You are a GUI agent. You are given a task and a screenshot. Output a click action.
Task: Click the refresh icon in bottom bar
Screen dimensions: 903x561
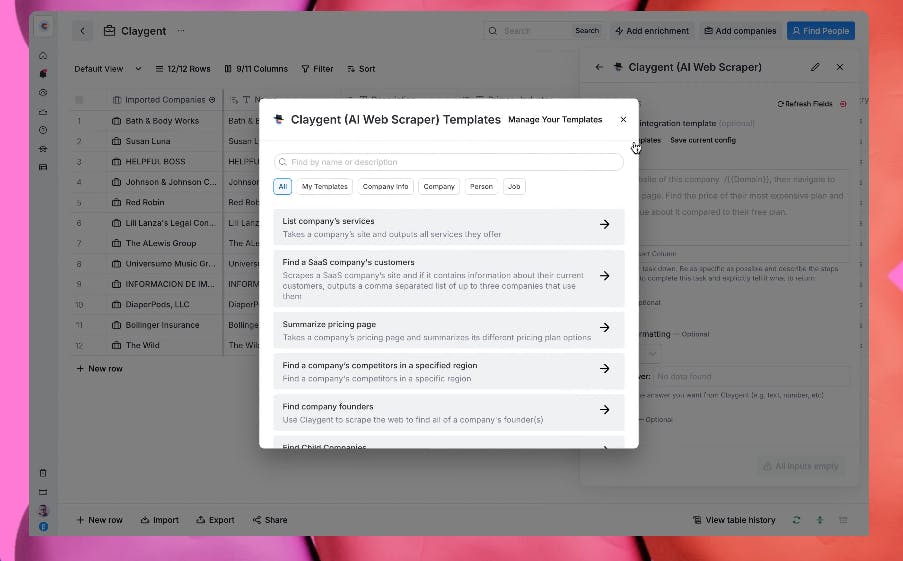click(796, 520)
